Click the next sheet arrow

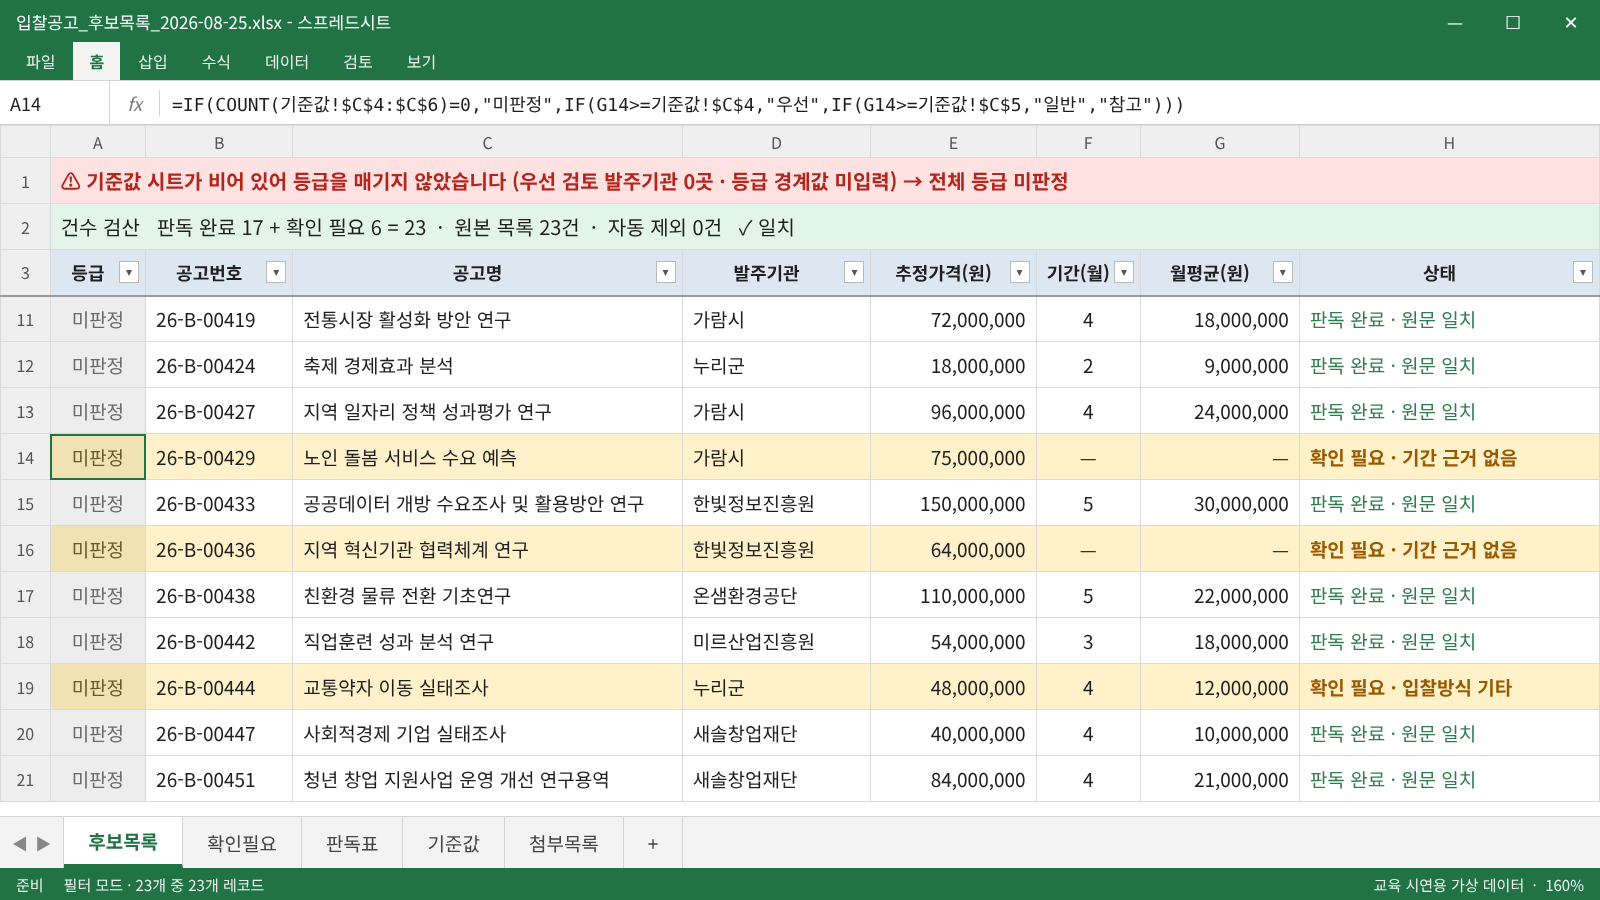[43, 843]
